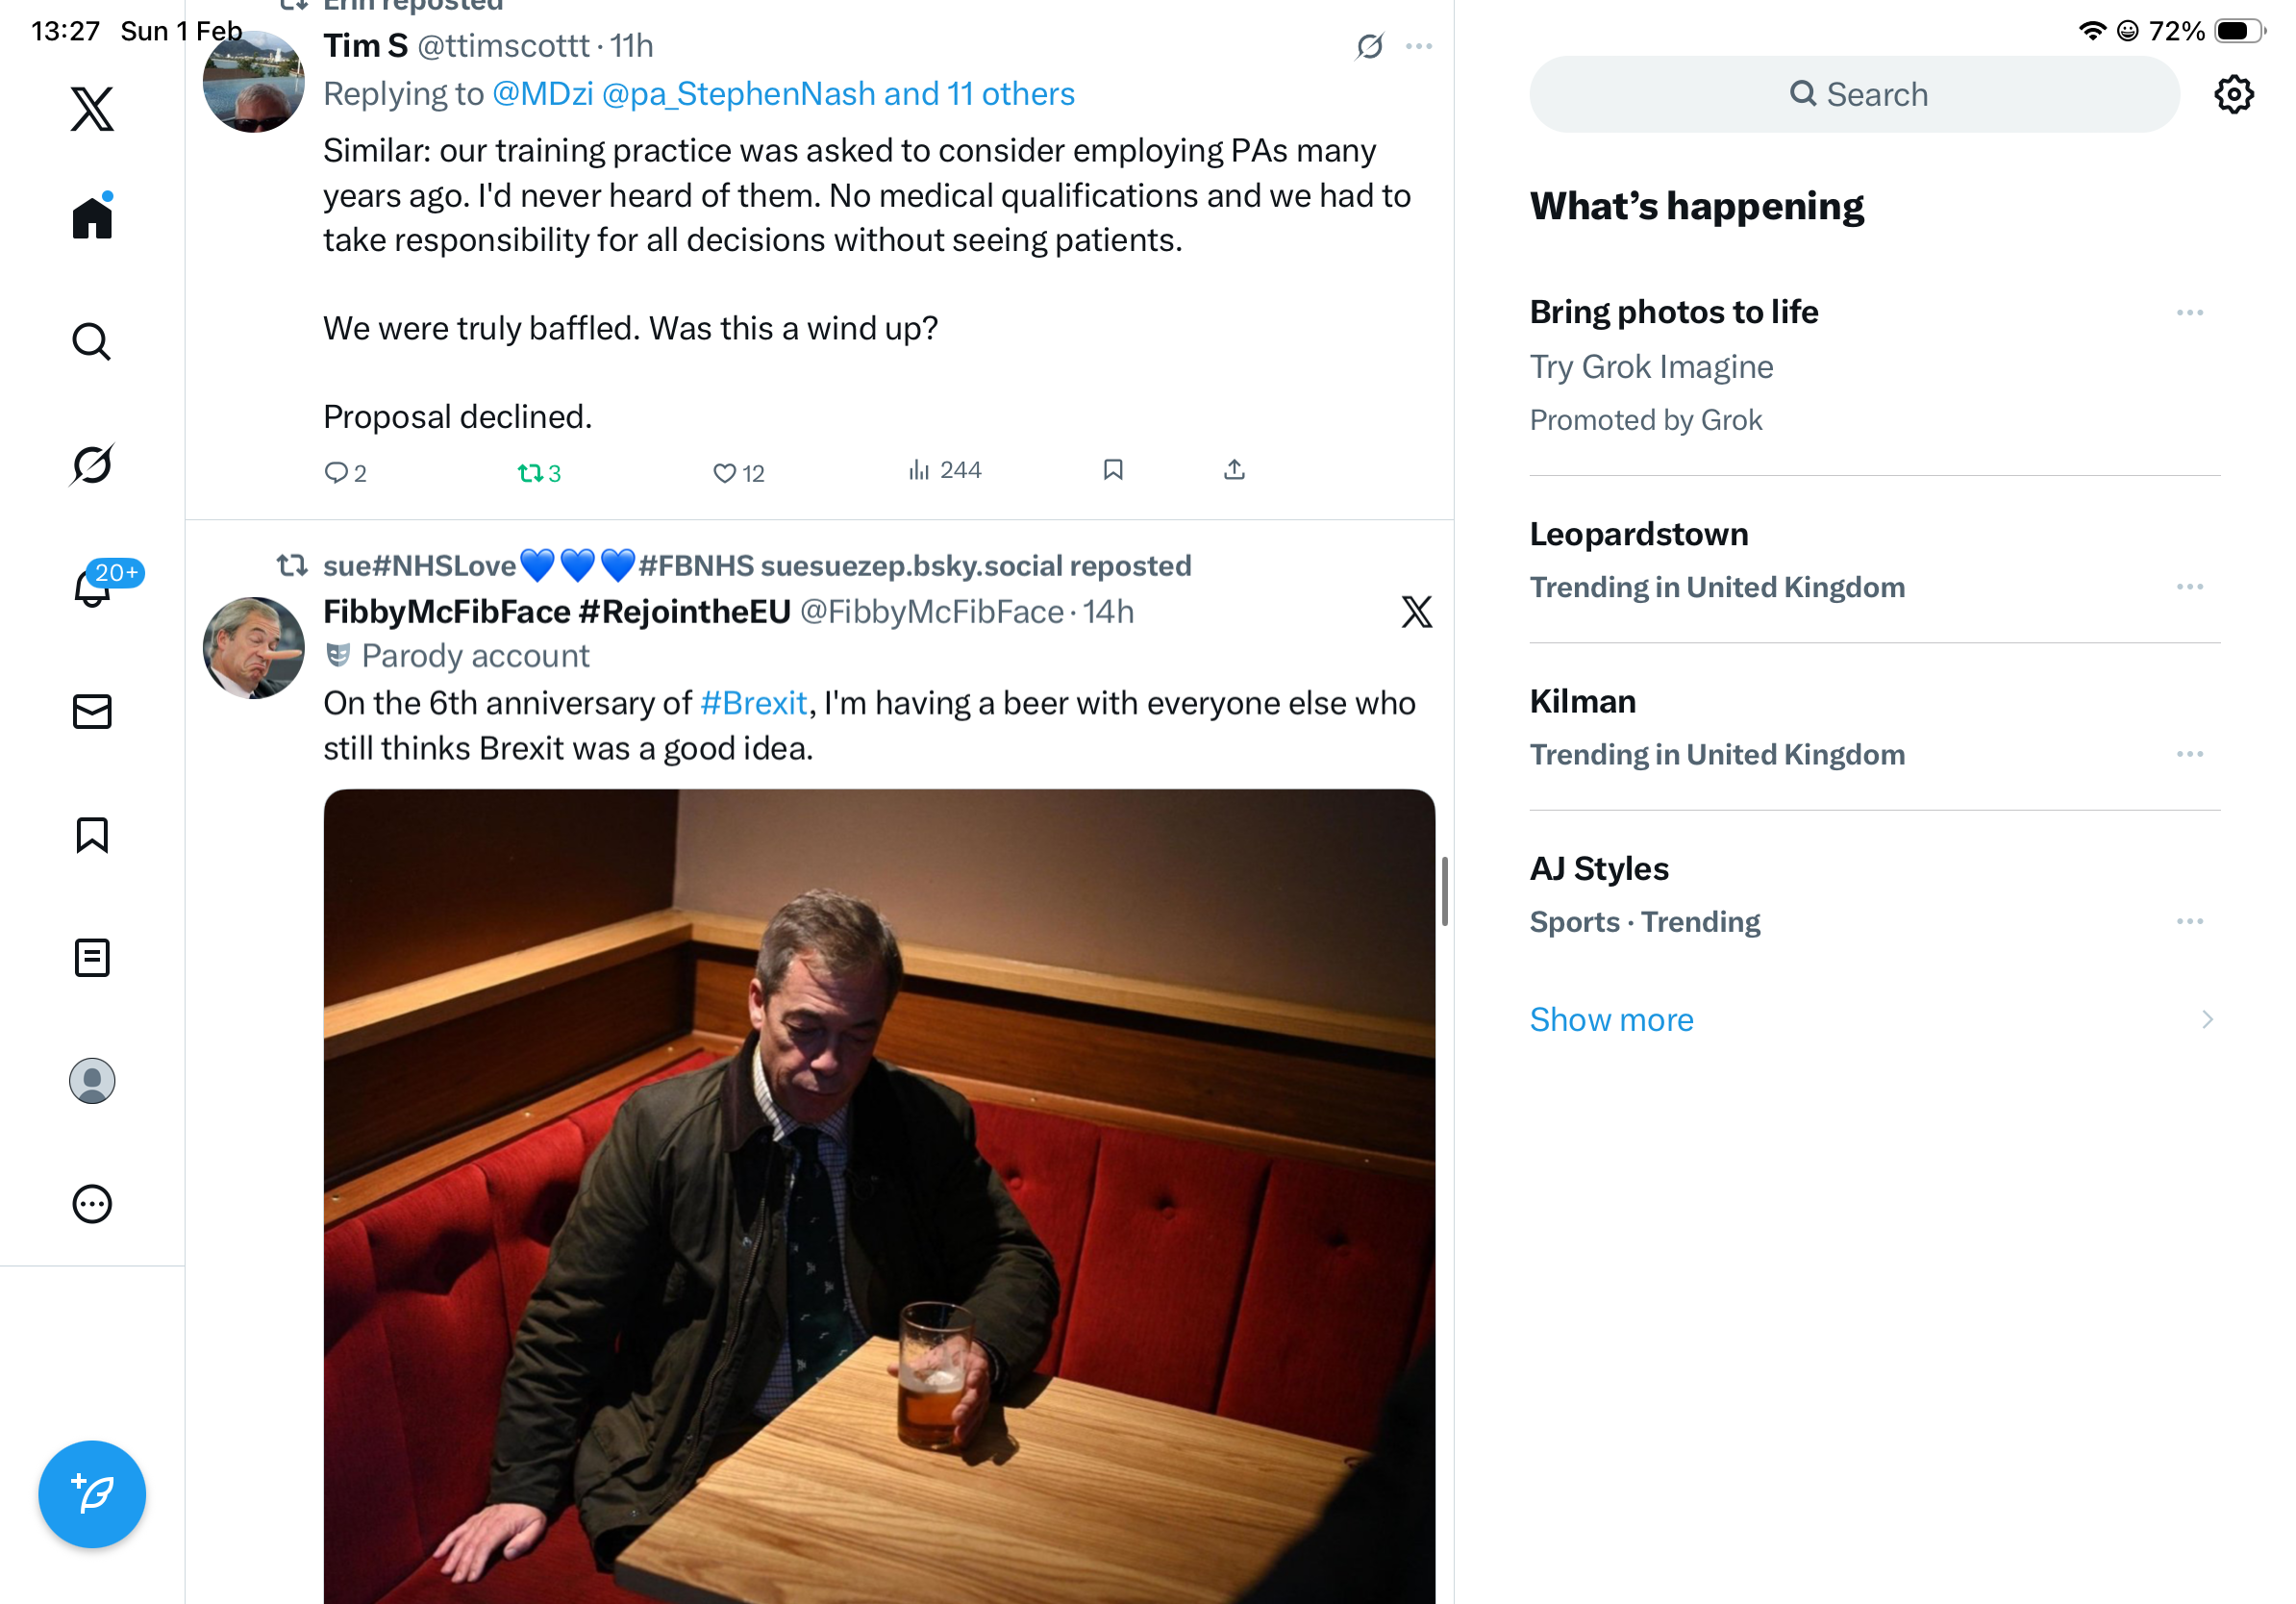This screenshot has width=2296, height=1604.
Task: Repost Tim S's reply
Action: click(530, 473)
